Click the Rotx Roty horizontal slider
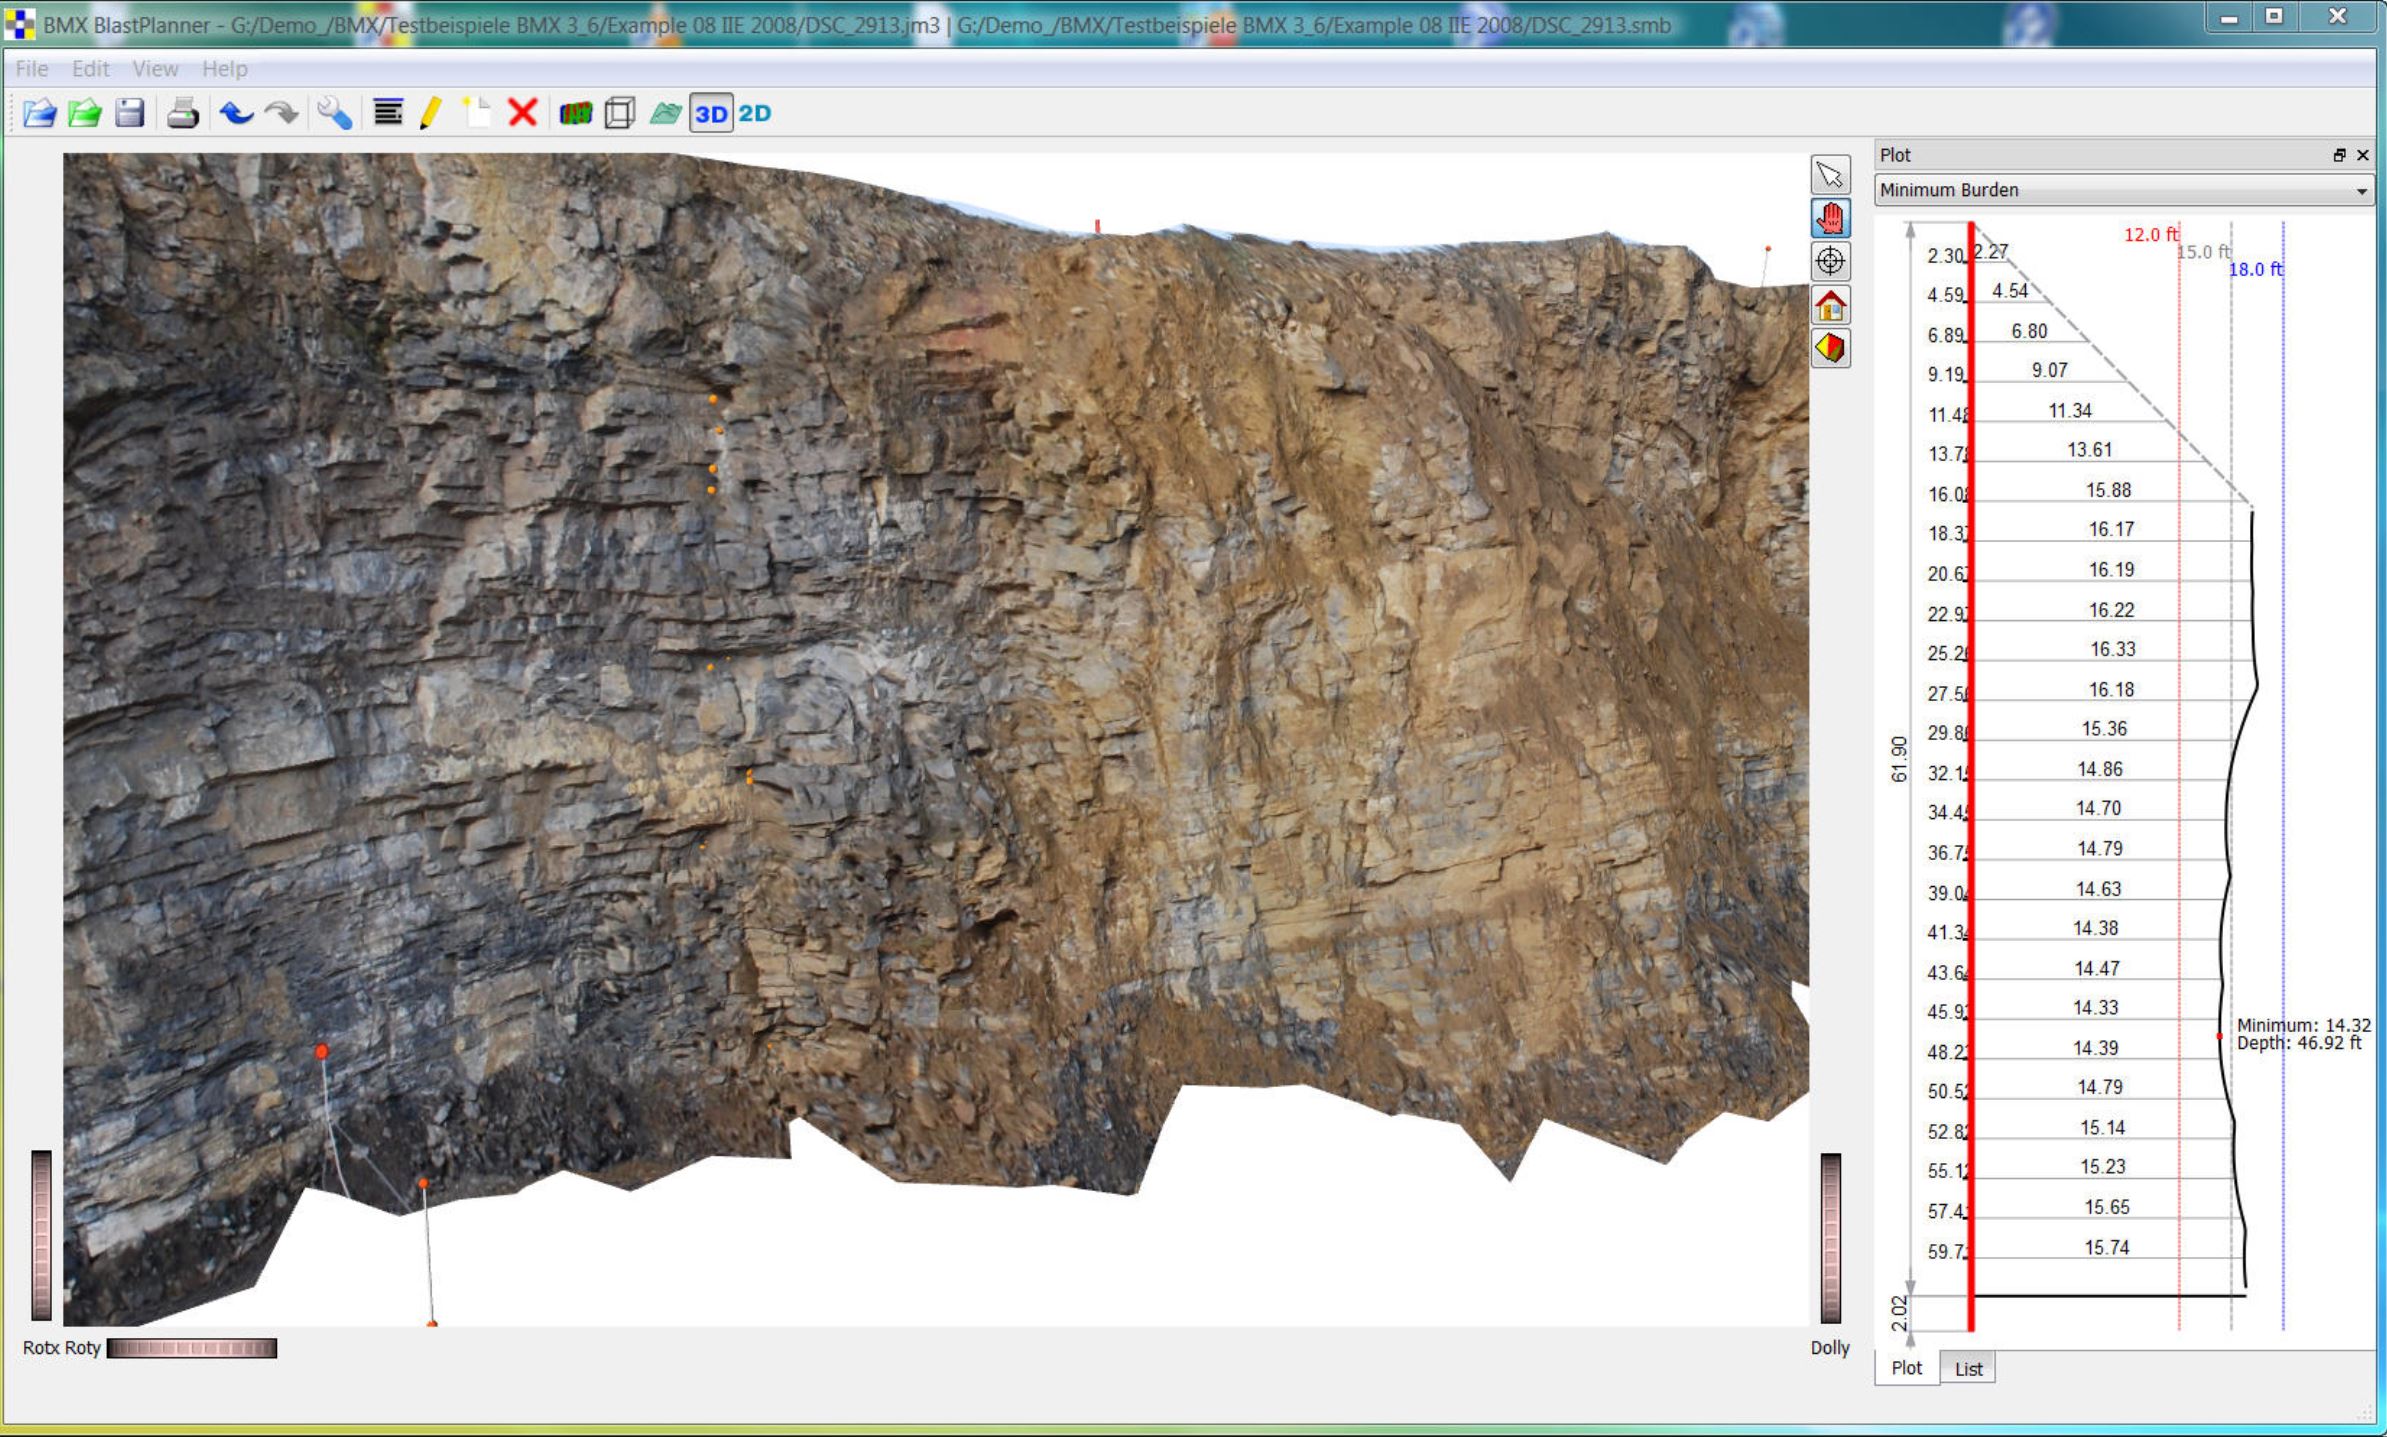The image size is (2387, 1437). (192, 1348)
